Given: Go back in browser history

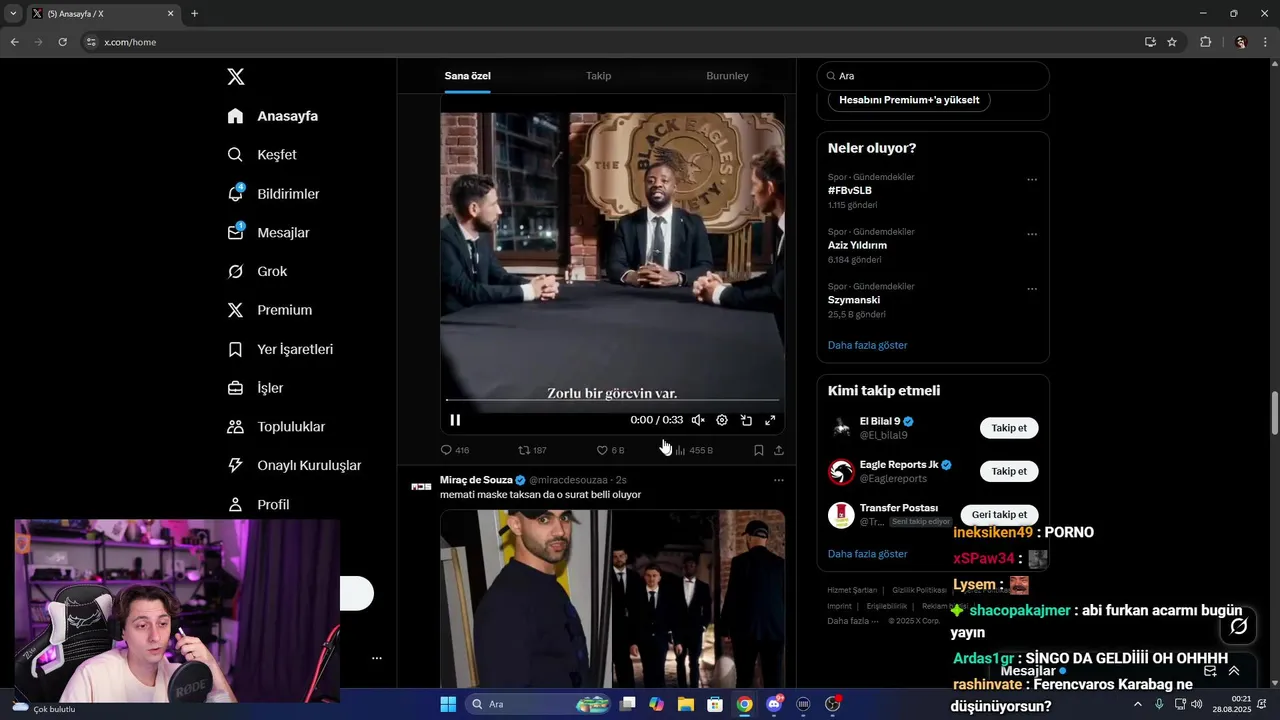Looking at the screenshot, I should (14, 42).
